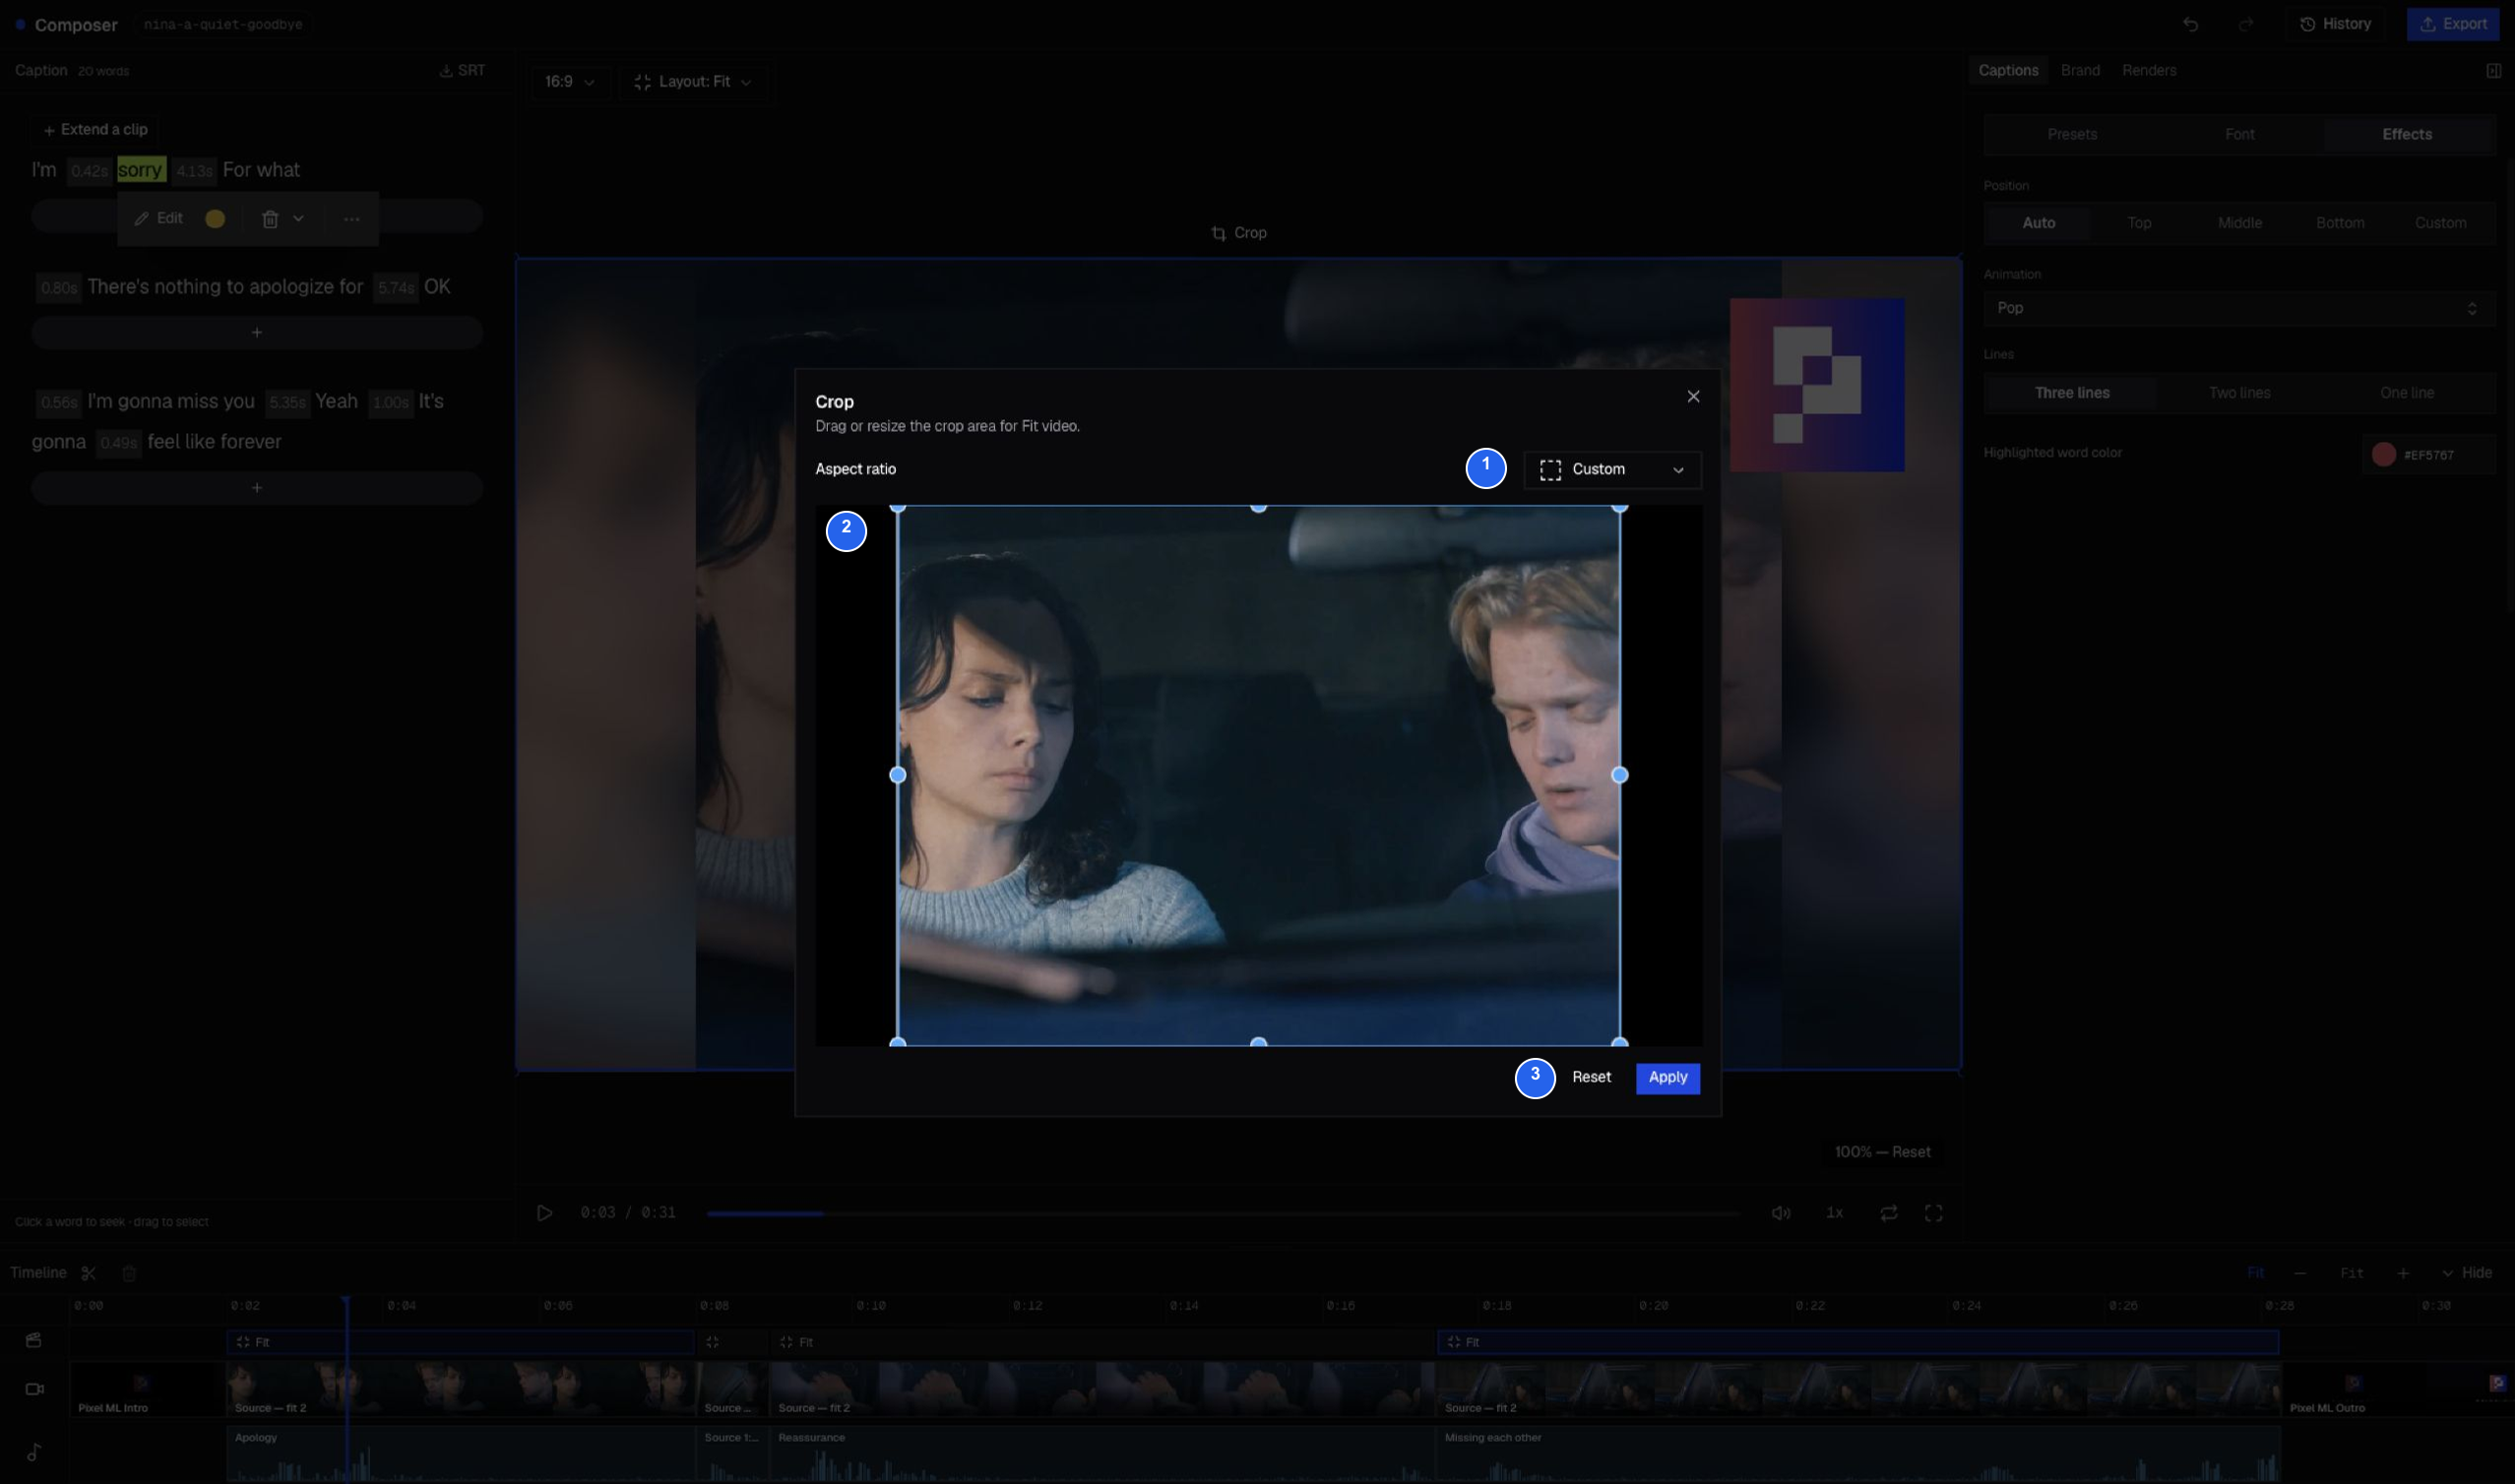Play the video preview
The height and width of the screenshot is (1484, 2515).
point(544,1213)
